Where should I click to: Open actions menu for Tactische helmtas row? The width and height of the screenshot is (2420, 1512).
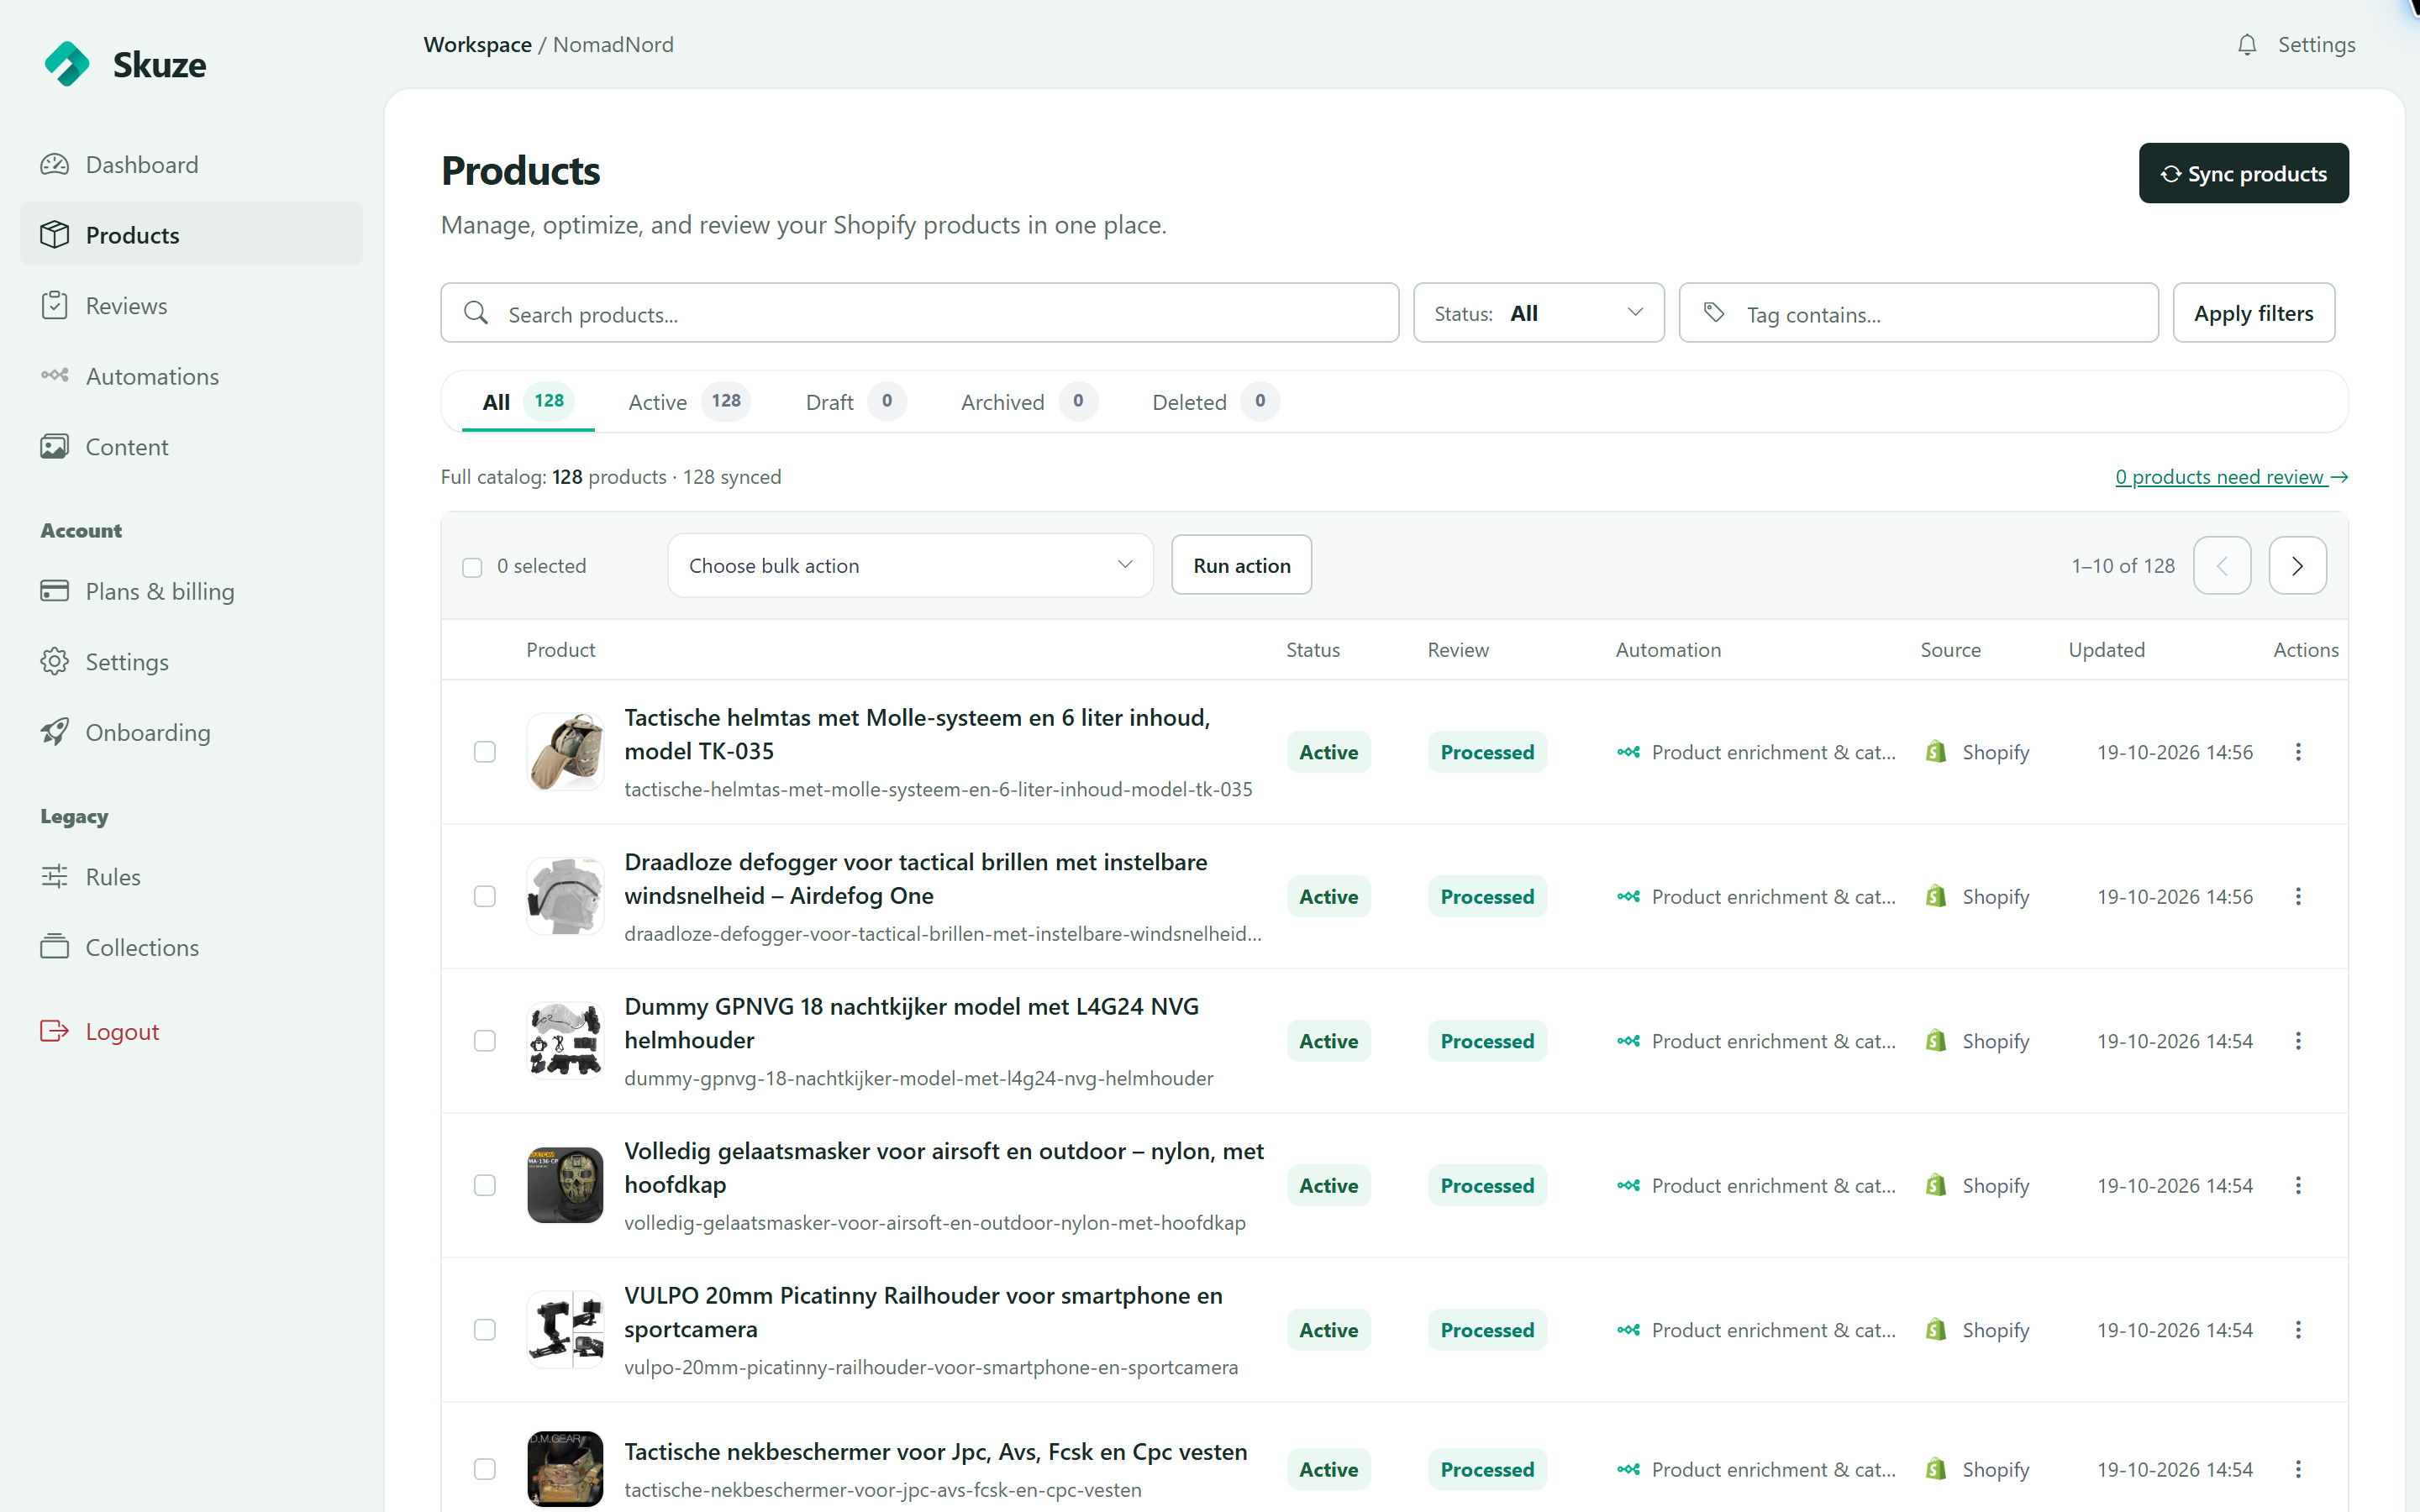pyautogui.click(x=2298, y=752)
